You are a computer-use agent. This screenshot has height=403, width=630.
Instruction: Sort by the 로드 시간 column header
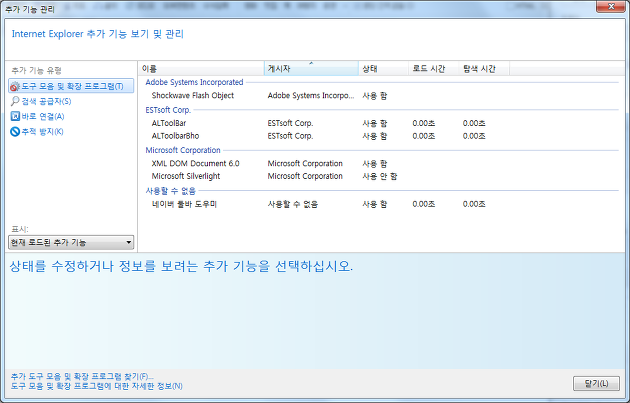[x=434, y=69]
